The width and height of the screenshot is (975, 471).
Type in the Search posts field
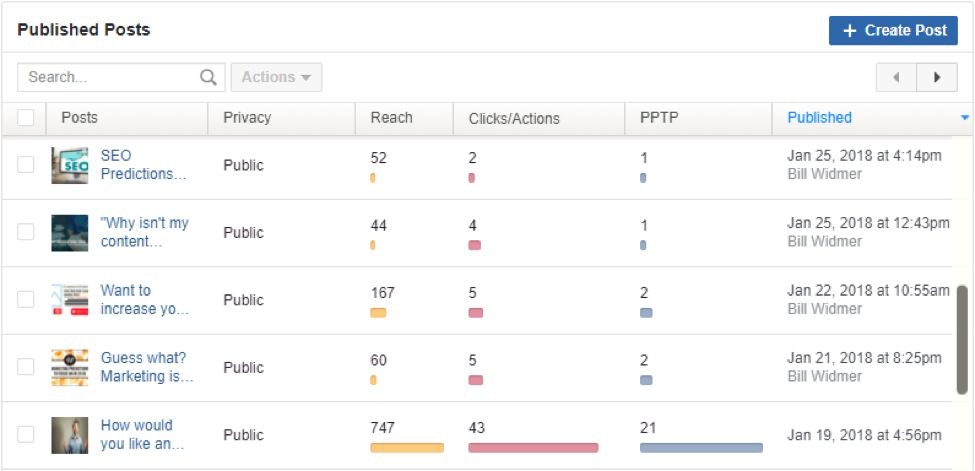pos(110,77)
